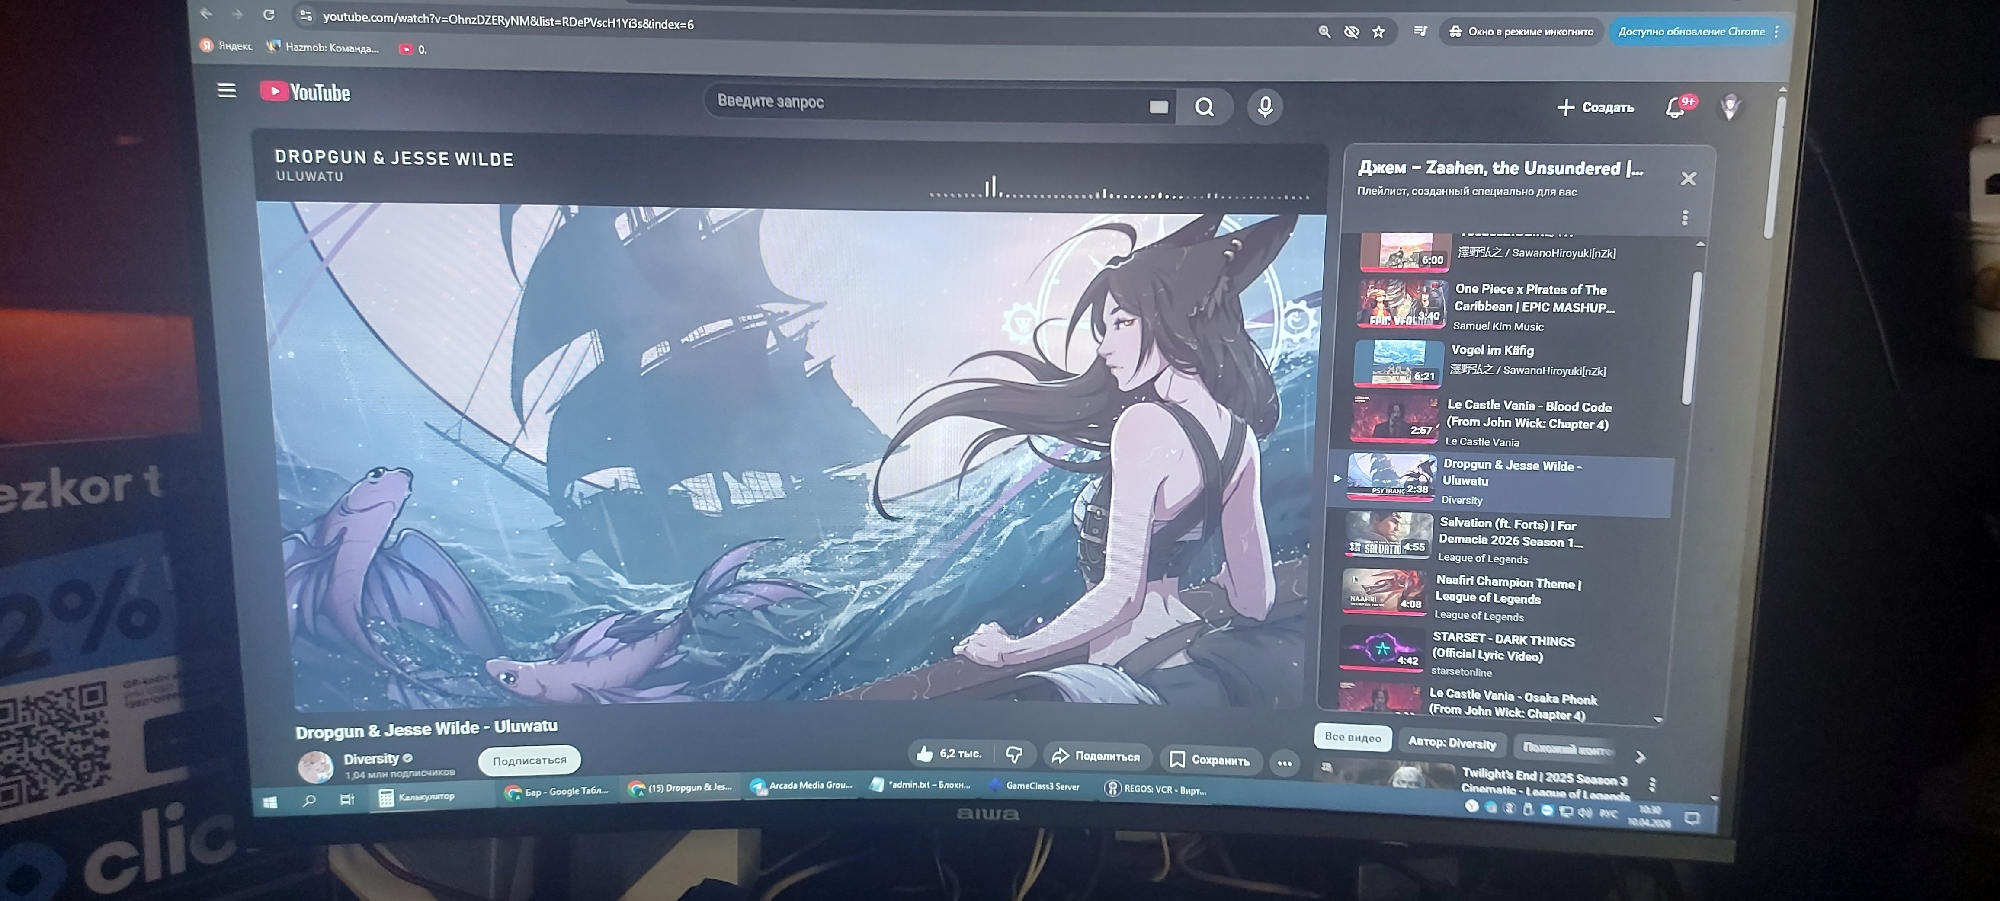This screenshot has height=901, width=2000.
Task: Open the Windows notification center icon
Action: [x=1692, y=818]
